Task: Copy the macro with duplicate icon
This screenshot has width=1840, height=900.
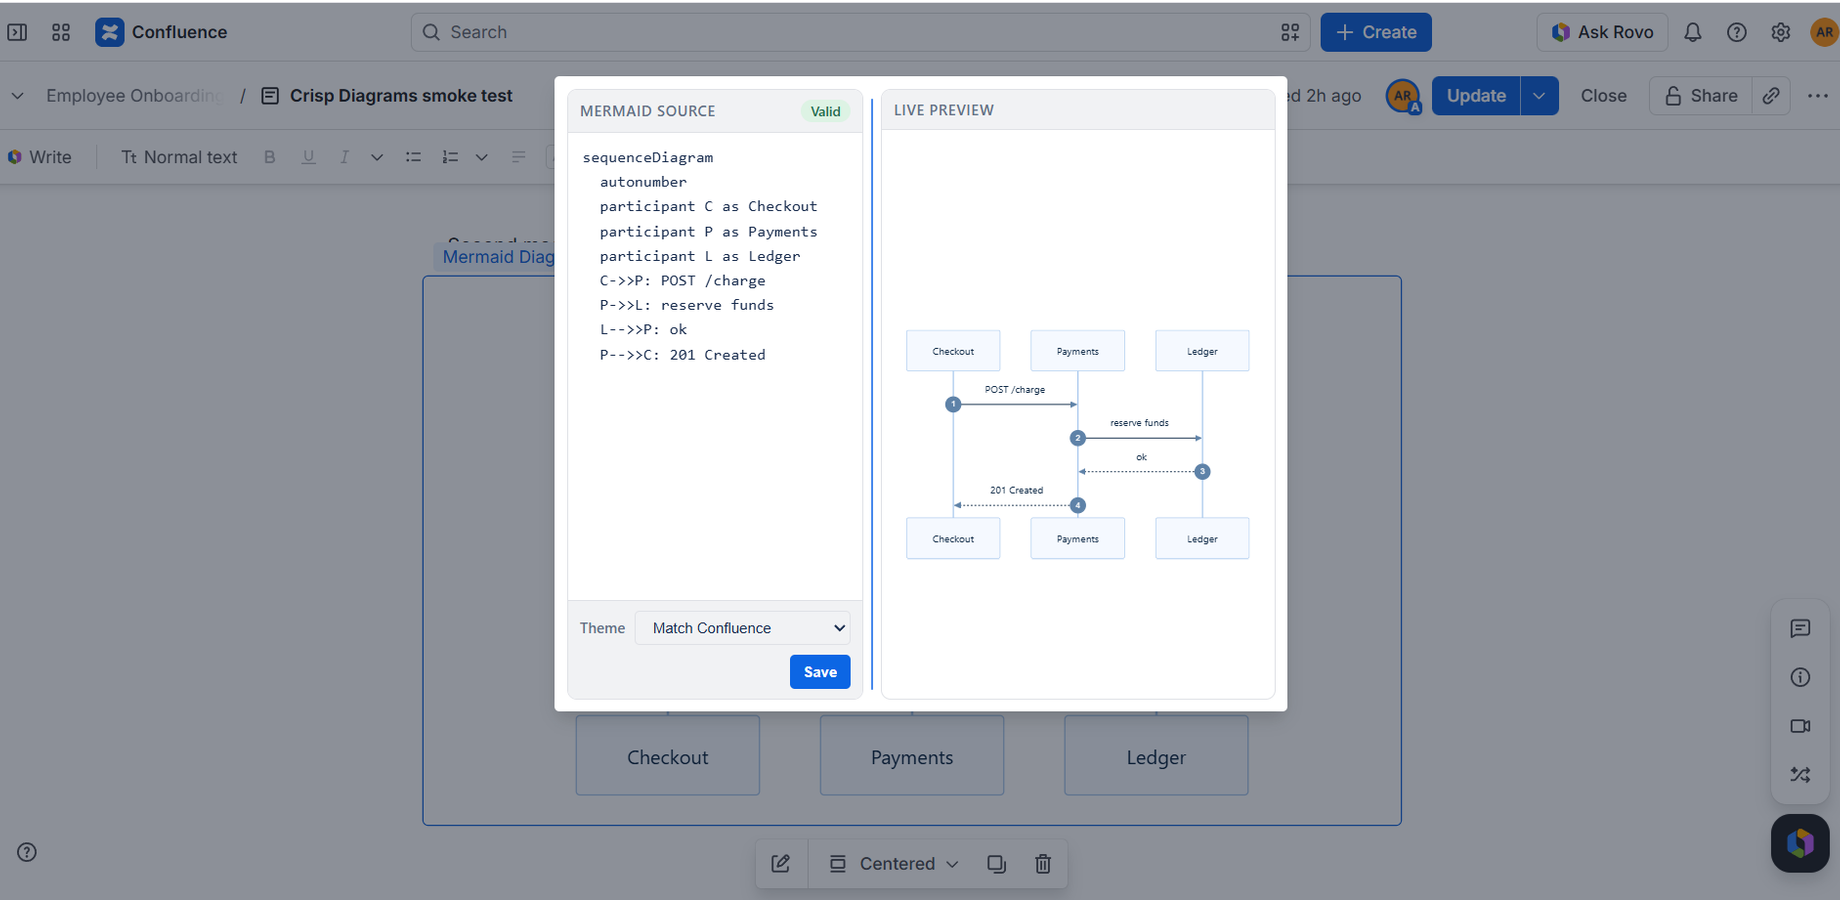Action: (996, 864)
